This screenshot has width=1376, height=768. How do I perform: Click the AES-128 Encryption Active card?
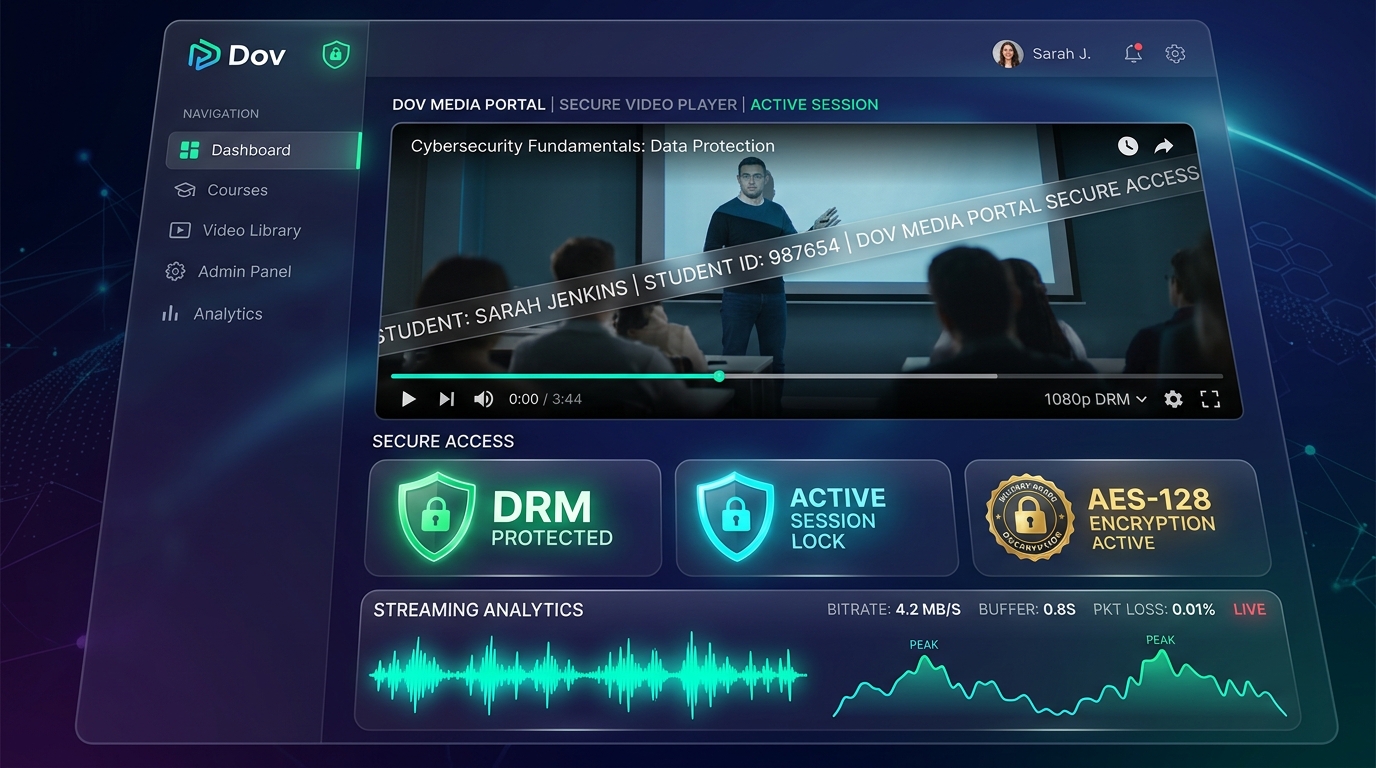(x=1117, y=518)
